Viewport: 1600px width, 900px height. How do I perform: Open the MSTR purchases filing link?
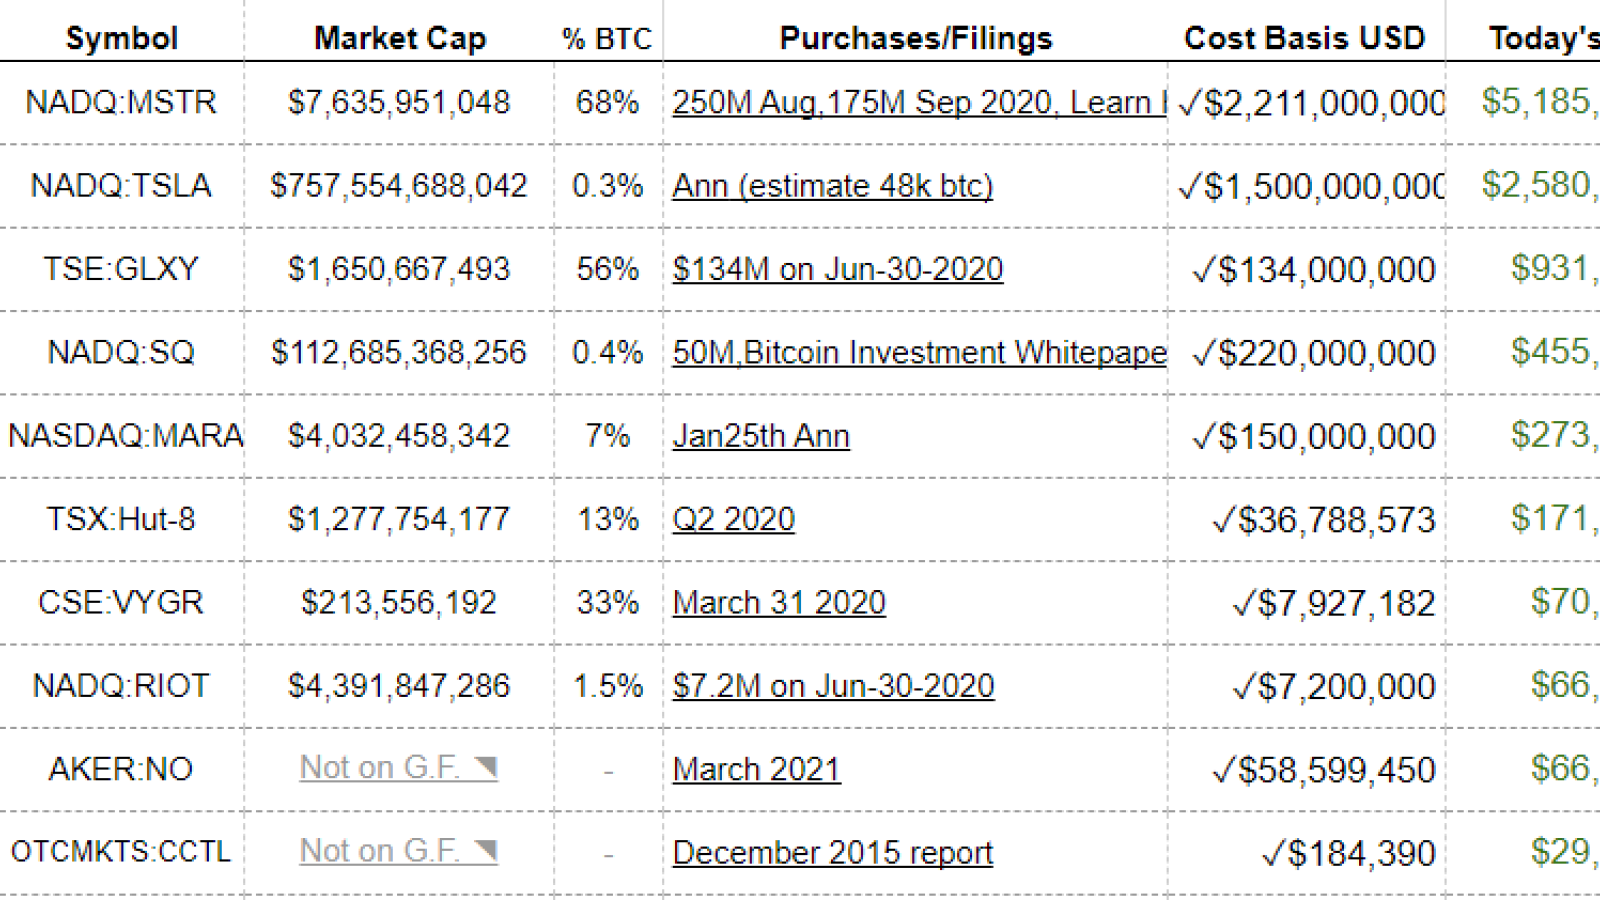(919, 102)
